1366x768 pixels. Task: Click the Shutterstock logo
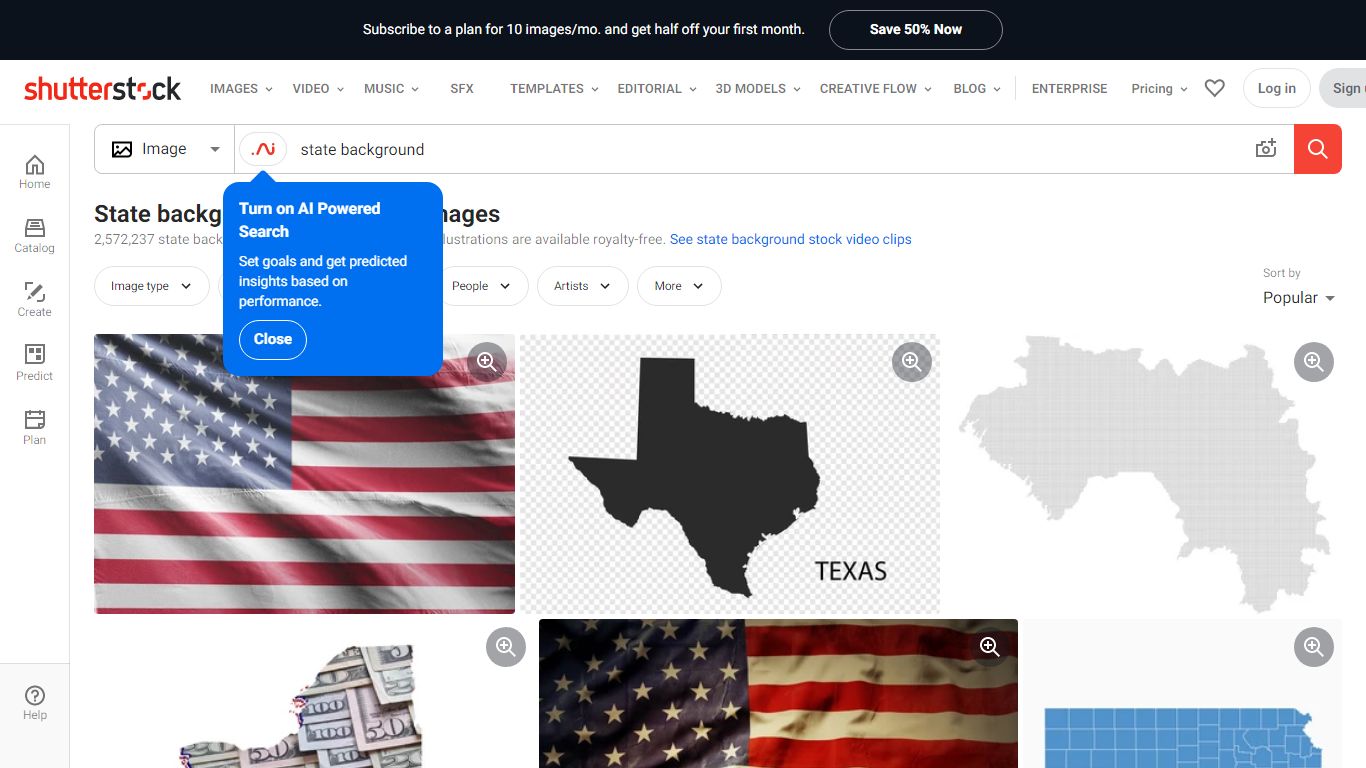click(x=102, y=89)
